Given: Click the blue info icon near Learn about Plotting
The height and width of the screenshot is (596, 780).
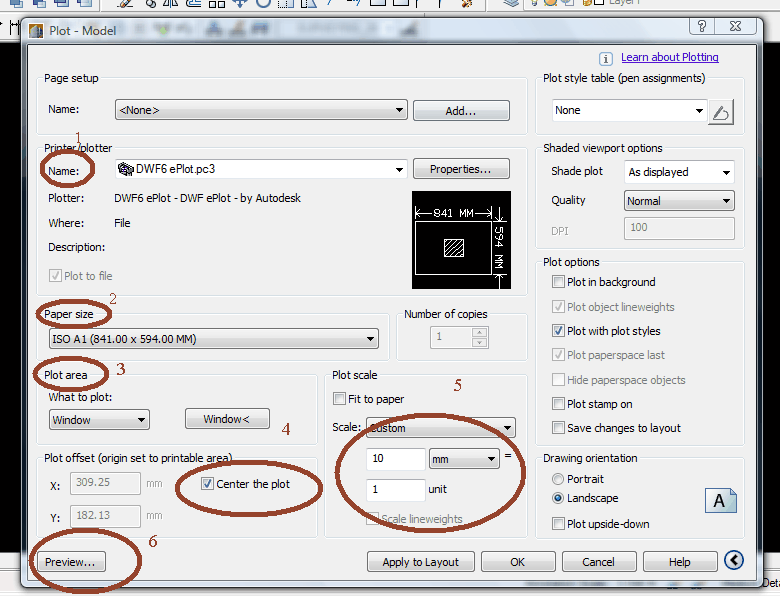Looking at the screenshot, I should point(605,59).
